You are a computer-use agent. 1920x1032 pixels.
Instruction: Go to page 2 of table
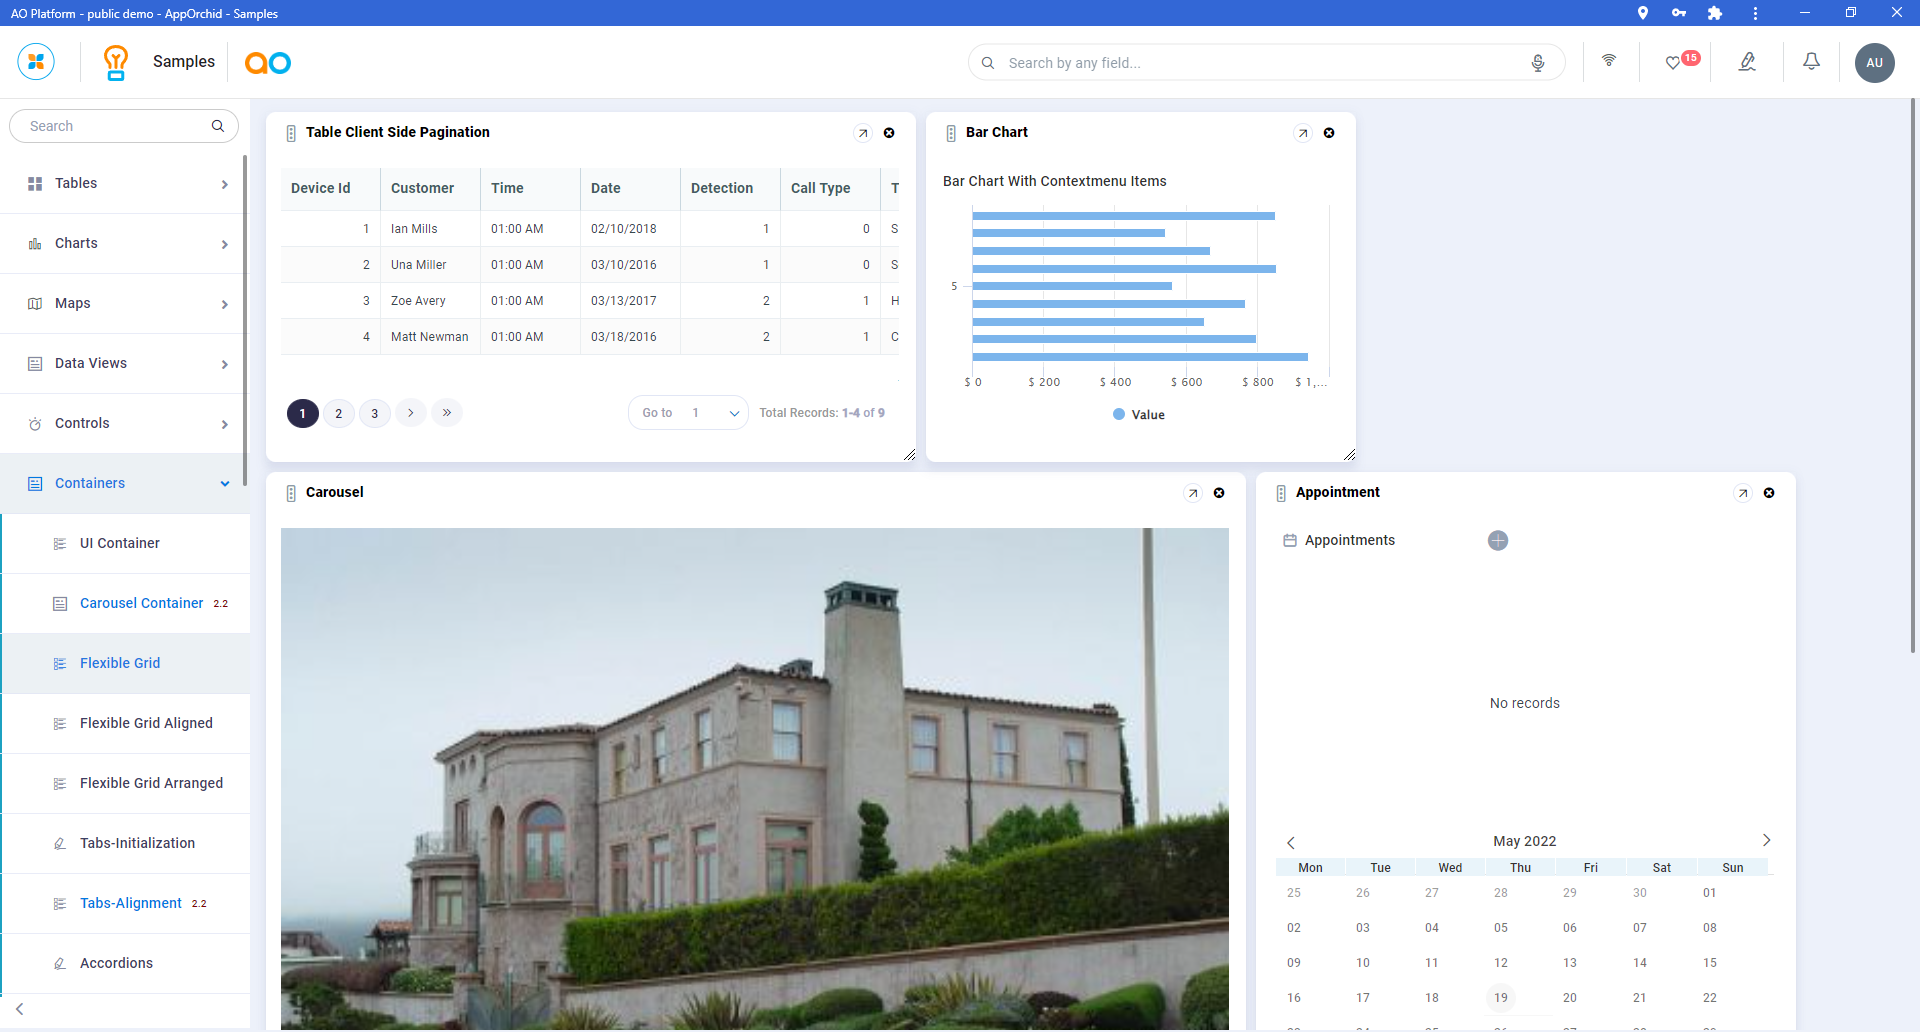(339, 414)
